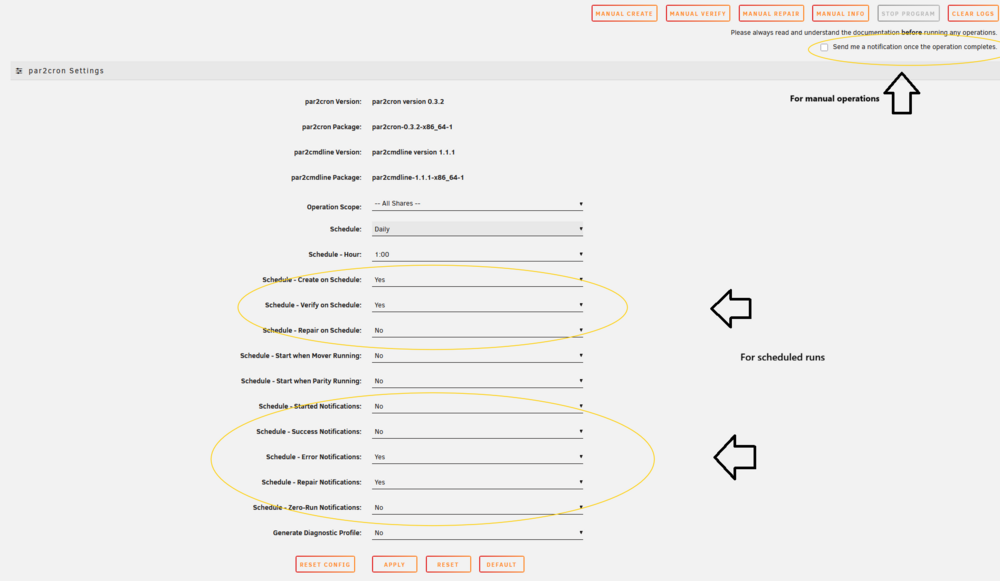Open Schedule - Success Notifications dropdown
This screenshot has width=1000, height=581.
coord(477,432)
